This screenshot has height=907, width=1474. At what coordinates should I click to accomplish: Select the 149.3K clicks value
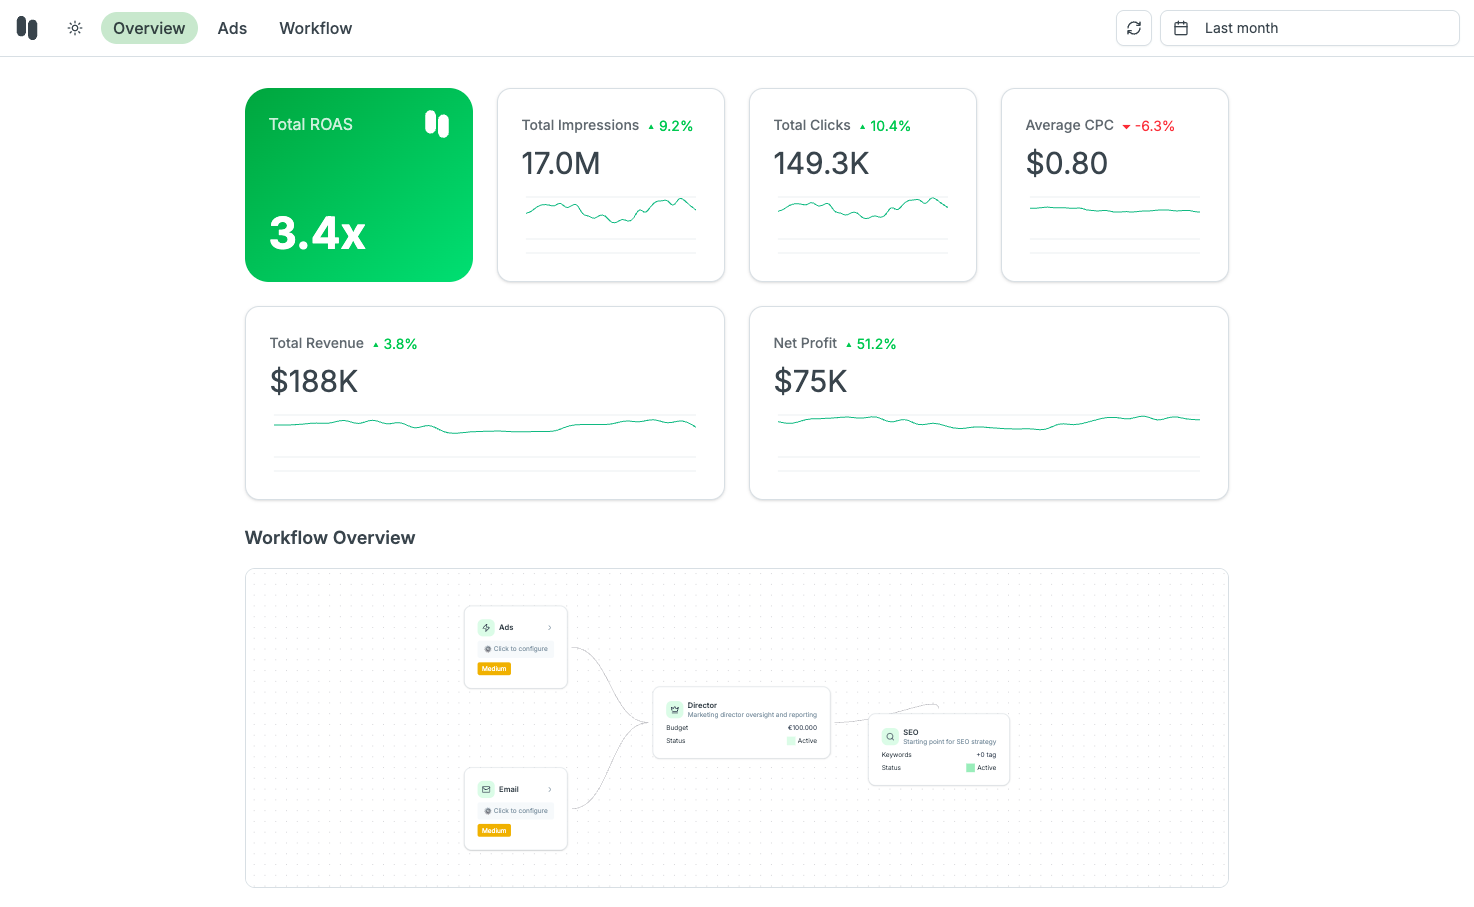[821, 163]
